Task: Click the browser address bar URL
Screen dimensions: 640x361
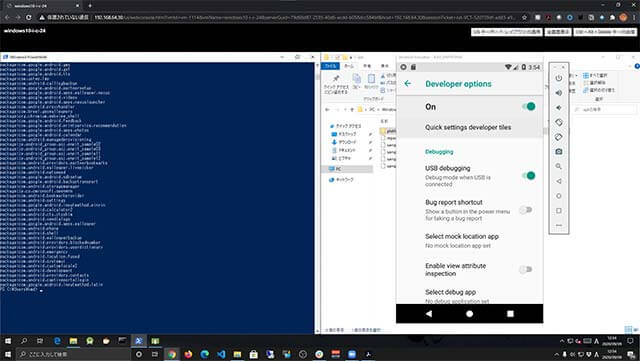Action: [304, 17]
